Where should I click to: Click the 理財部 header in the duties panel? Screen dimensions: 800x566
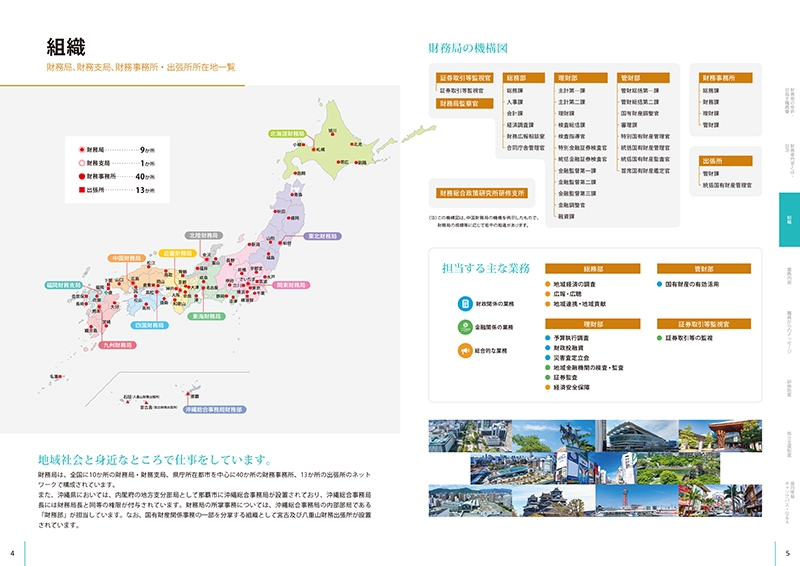click(x=593, y=324)
